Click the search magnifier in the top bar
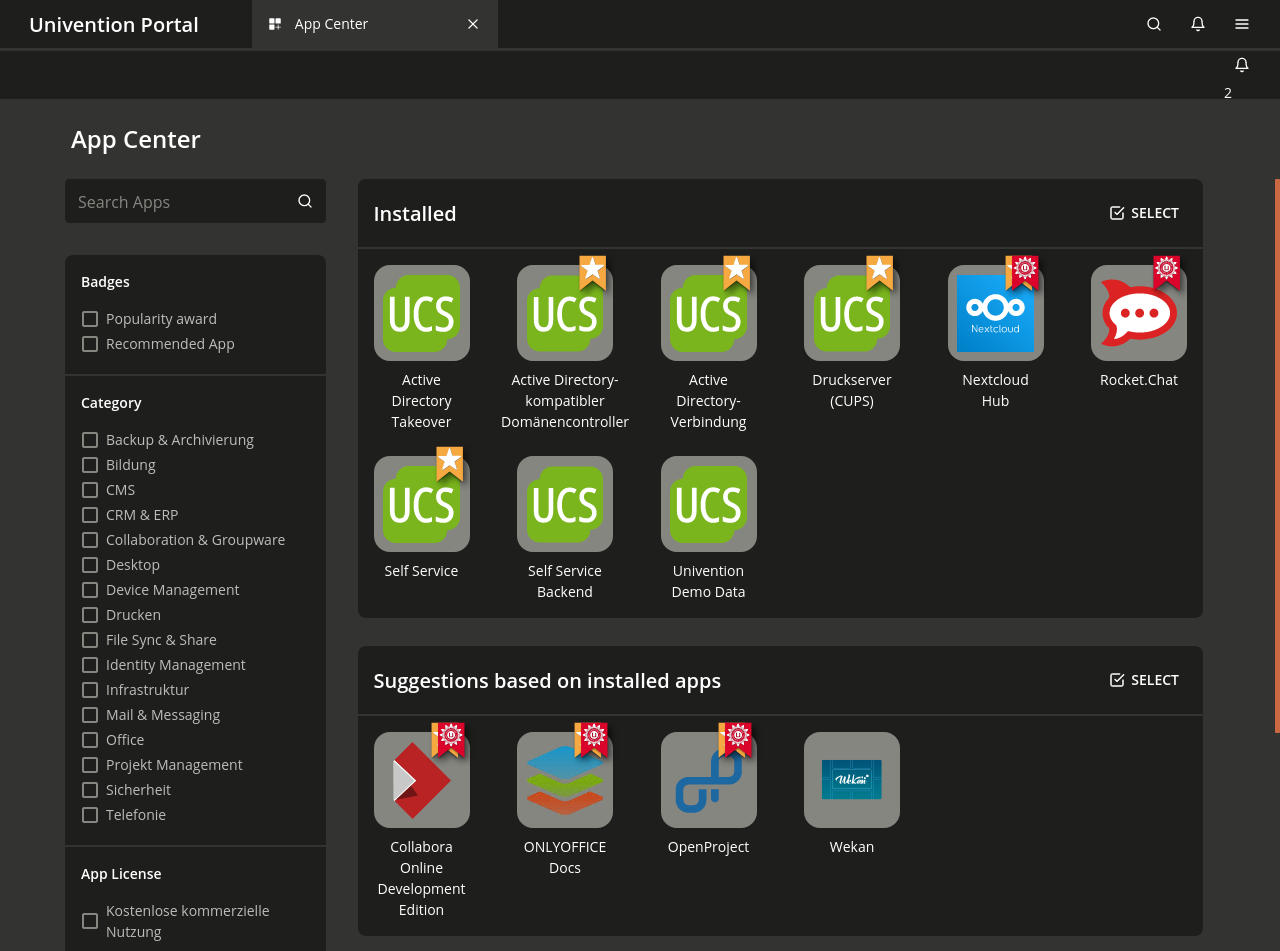1280x951 pixels. pos(1153,24)
